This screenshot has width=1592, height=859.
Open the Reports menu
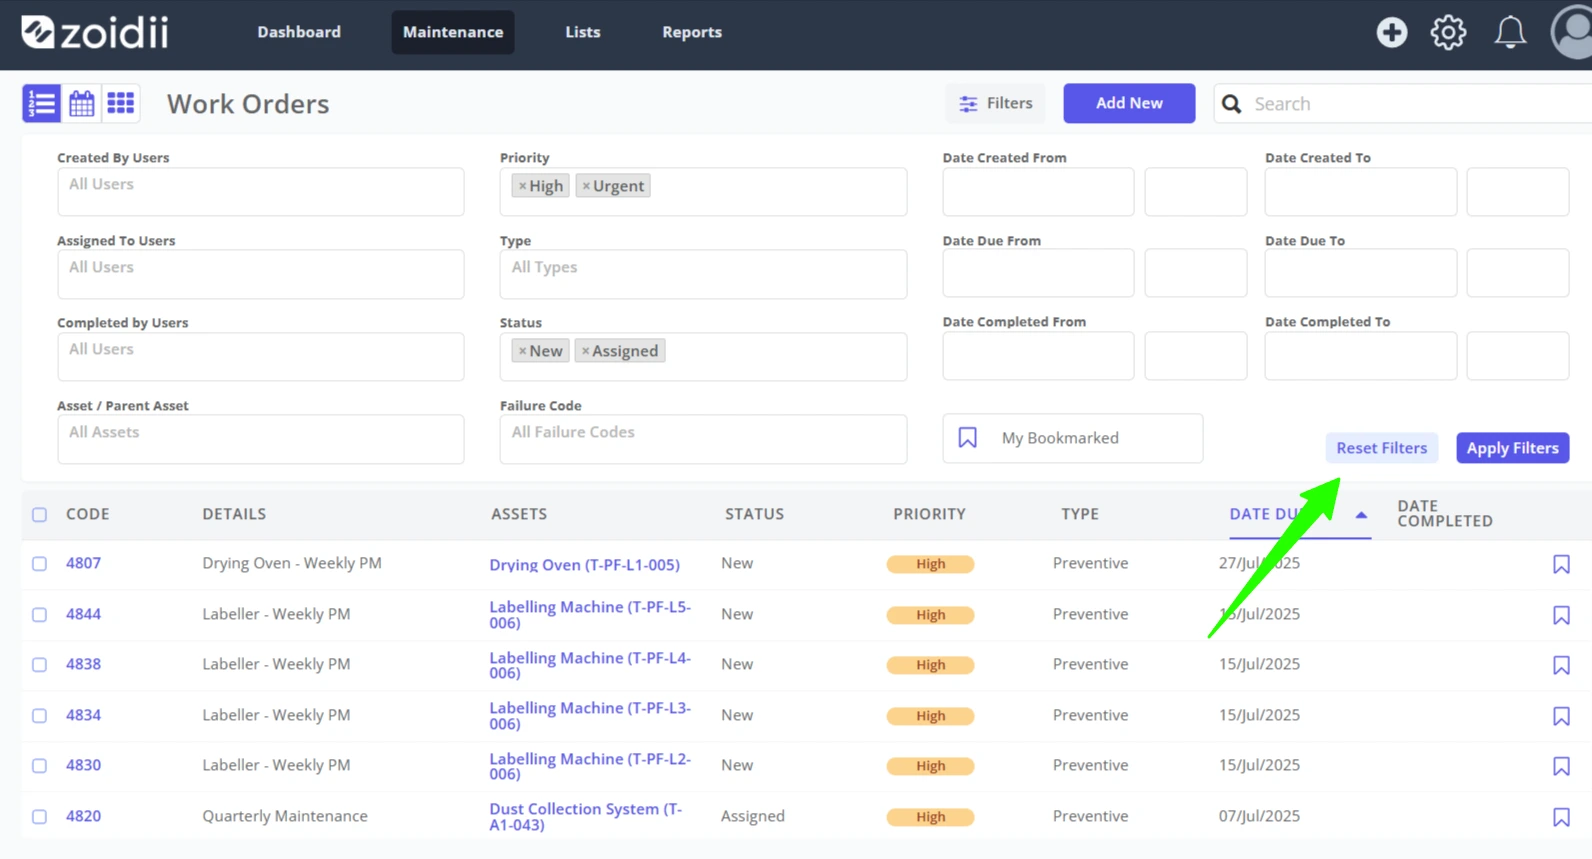(692, 32)
